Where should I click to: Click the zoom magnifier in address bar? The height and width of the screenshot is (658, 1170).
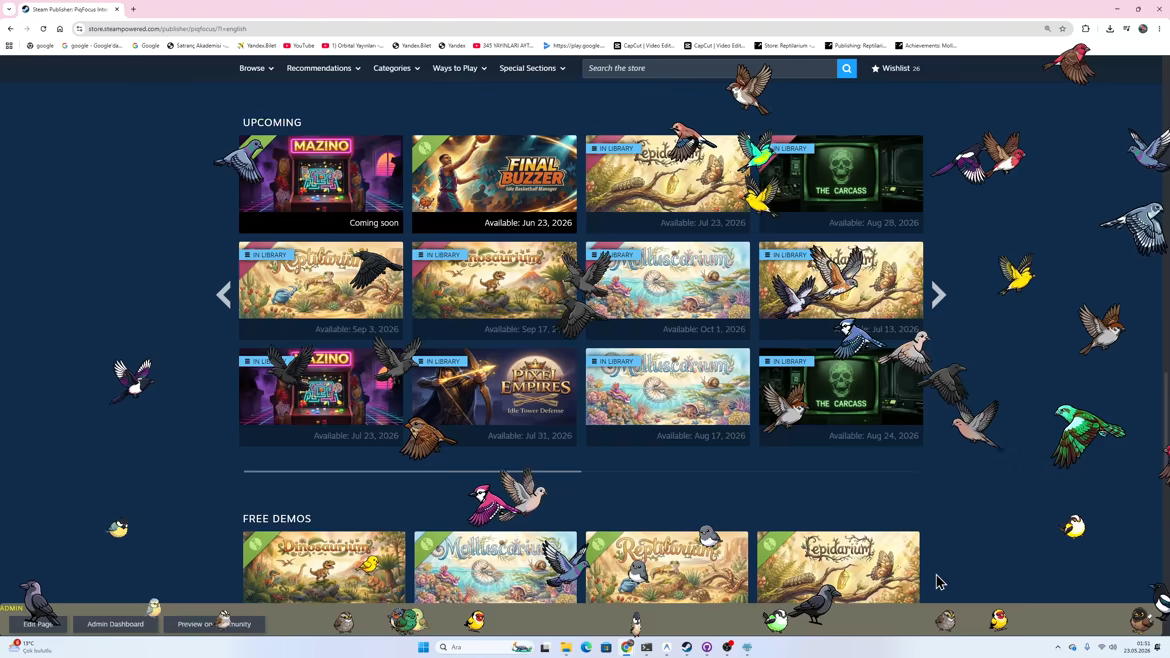click(1048, 28)
